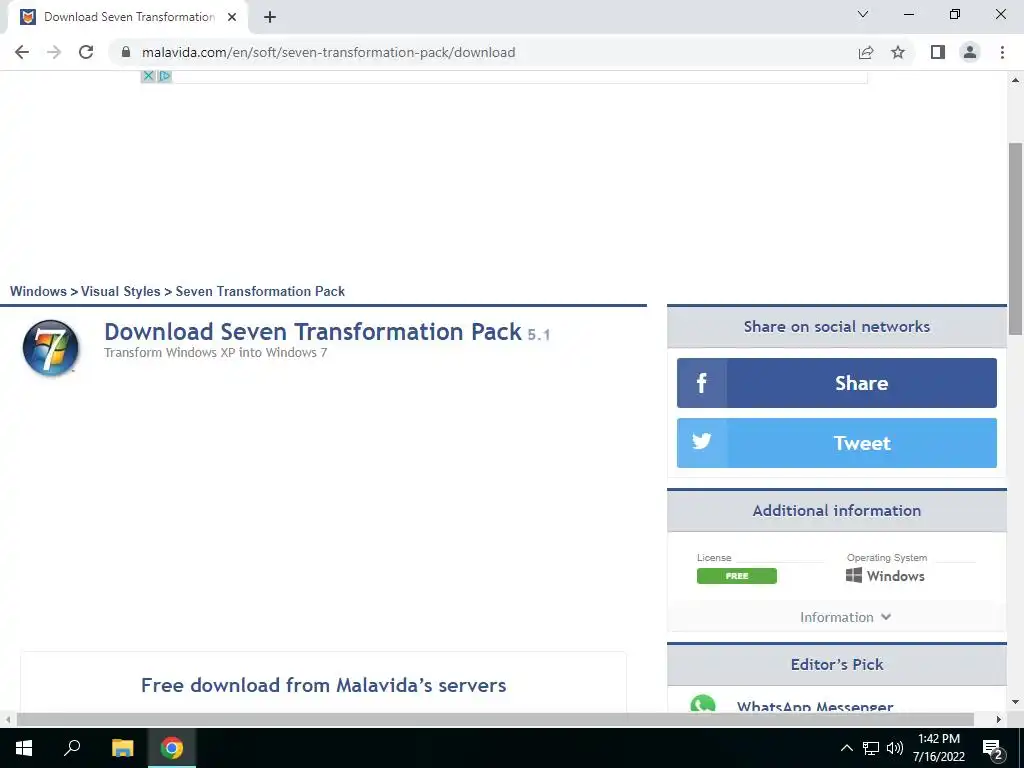Click the Facebook f icon

pyautogui.click(x=701, y=383)
